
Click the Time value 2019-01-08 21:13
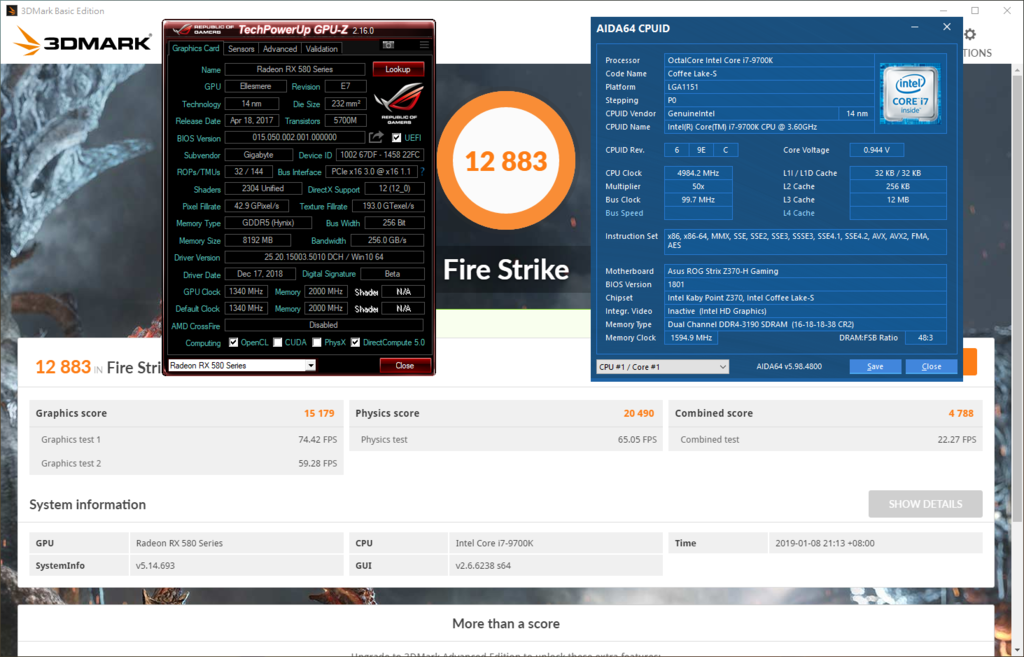(x=825, y=543)
